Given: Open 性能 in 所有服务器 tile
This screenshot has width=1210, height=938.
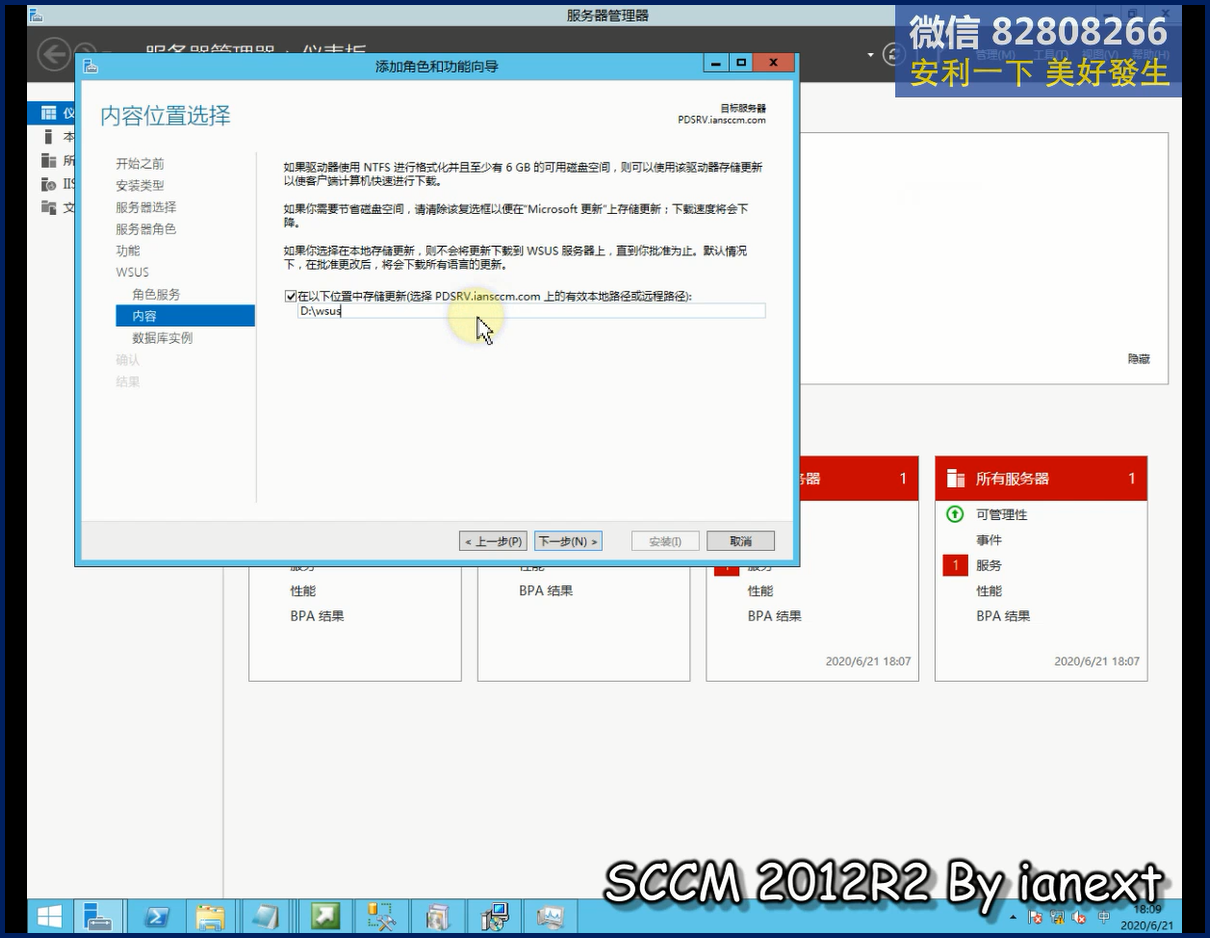Looking at the screenshot, I should [x=989, y=591].
